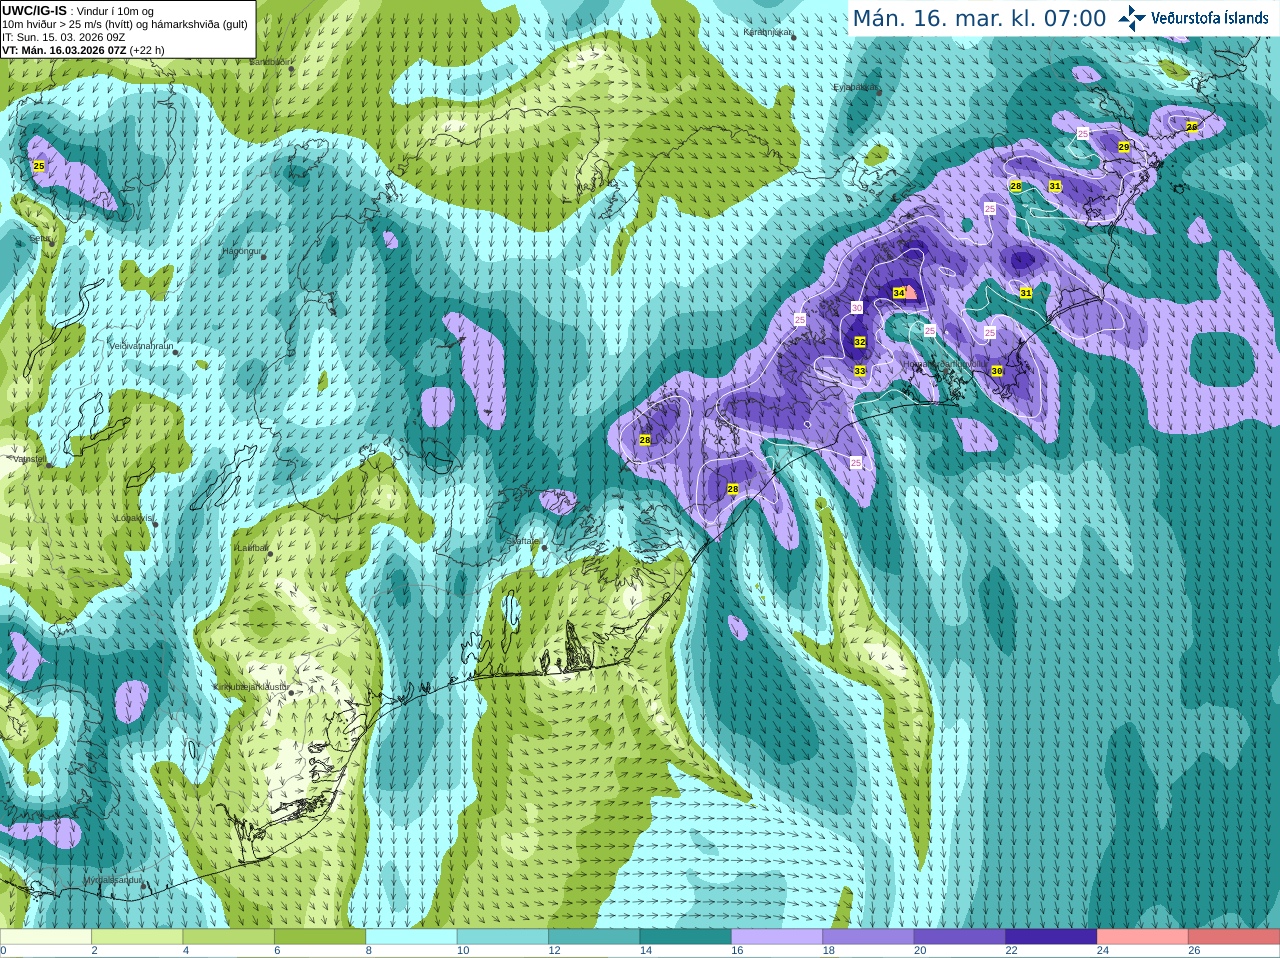Click the Sandbúðir station label
The height and width of the screenshot is (958, 1280).
point(269,61)
